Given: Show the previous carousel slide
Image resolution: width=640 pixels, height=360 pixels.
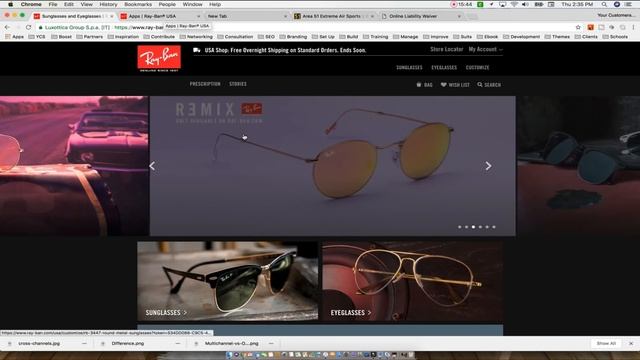Looking at the screenshot, I should point(152,166).
